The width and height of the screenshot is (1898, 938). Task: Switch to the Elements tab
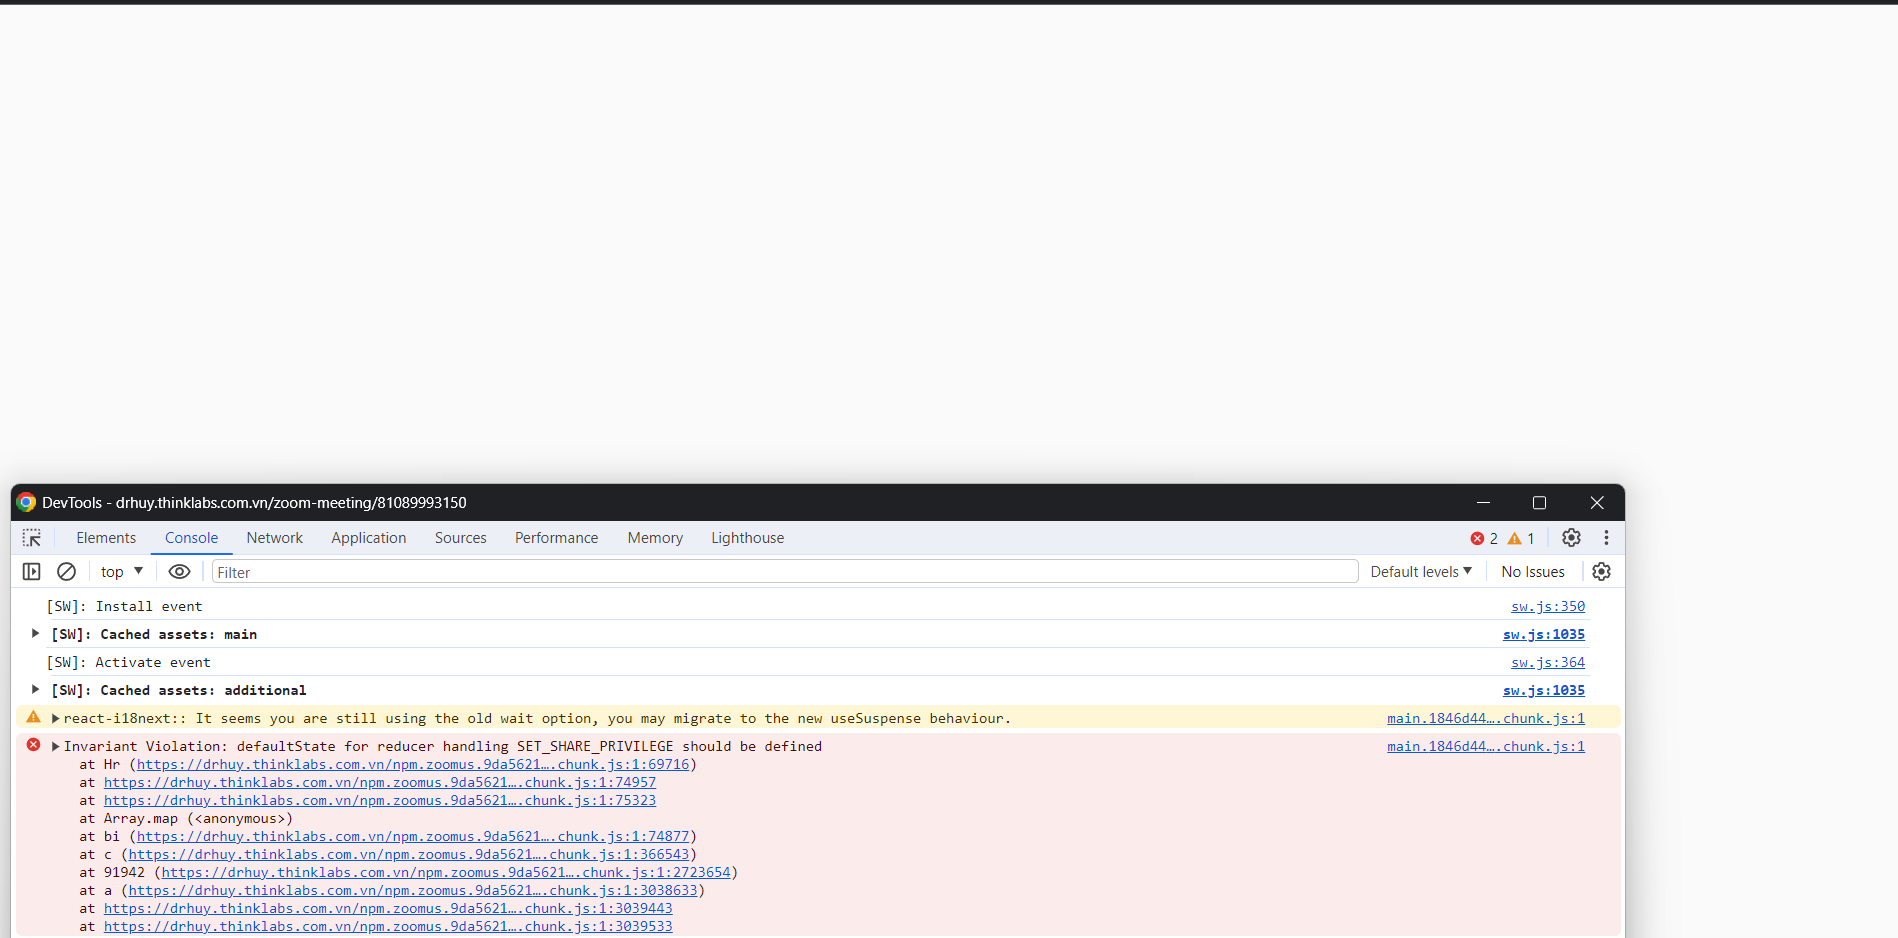click(106, 538)
